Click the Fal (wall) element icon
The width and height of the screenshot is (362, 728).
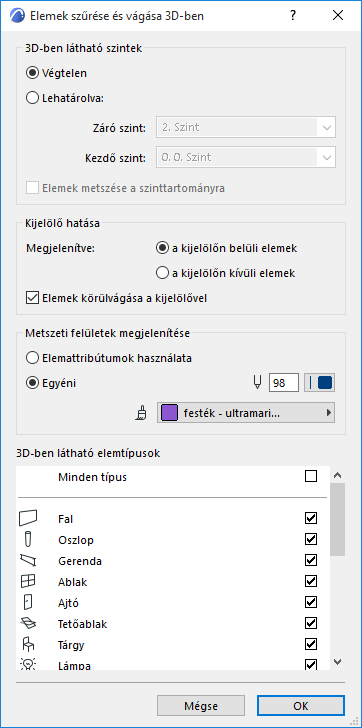click(28, 518)
